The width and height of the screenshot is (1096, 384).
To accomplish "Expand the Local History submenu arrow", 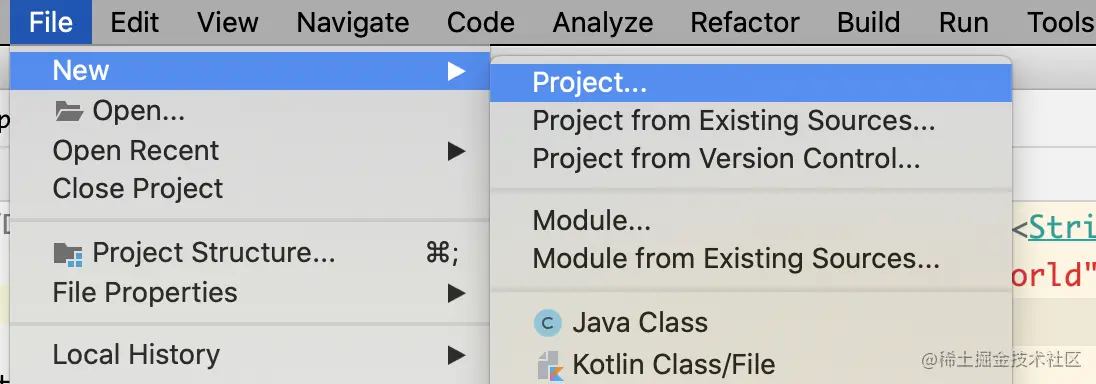I will click(456, 355).
